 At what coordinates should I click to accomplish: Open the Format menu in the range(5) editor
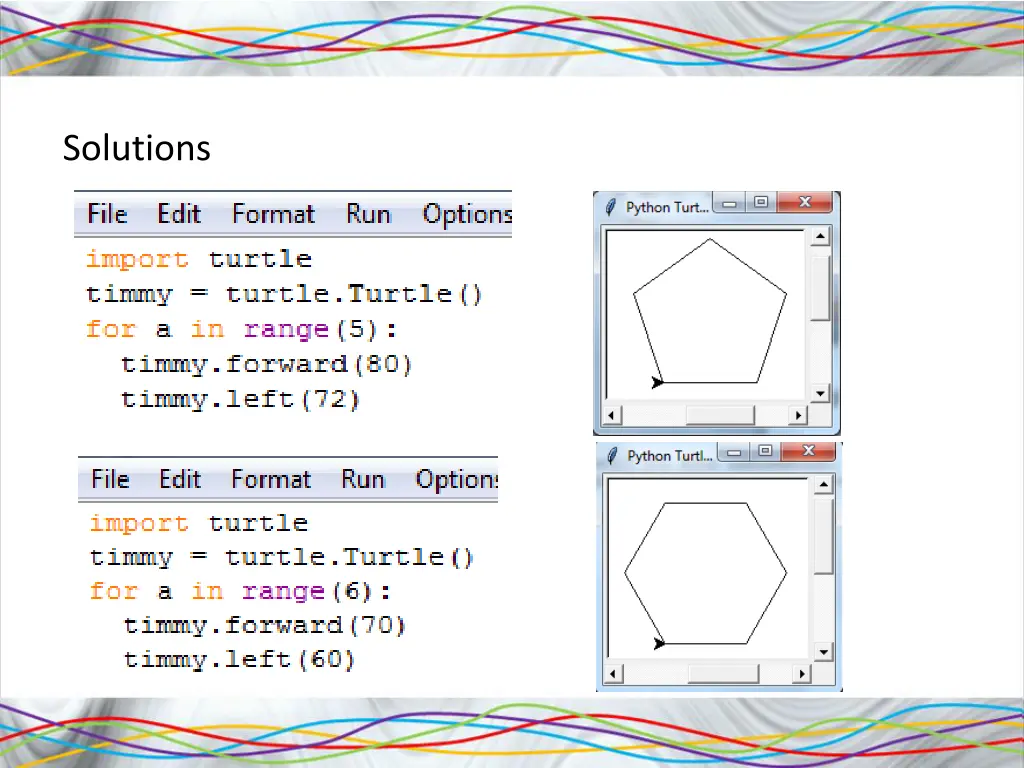(274, 214)
